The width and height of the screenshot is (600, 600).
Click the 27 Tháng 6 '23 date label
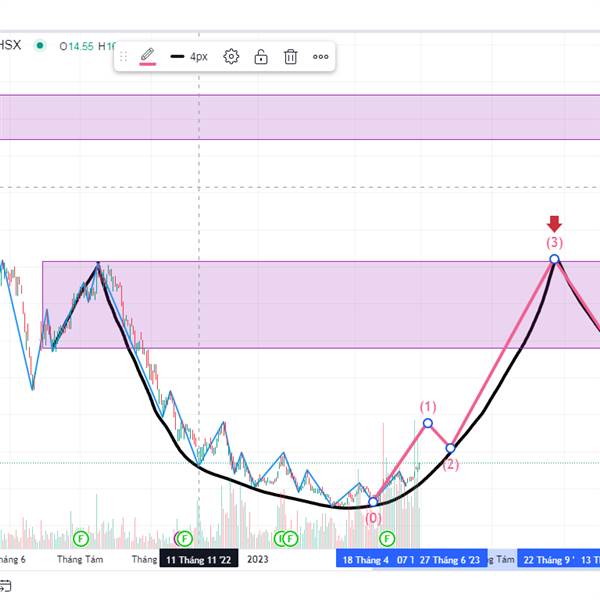[450, 560]
